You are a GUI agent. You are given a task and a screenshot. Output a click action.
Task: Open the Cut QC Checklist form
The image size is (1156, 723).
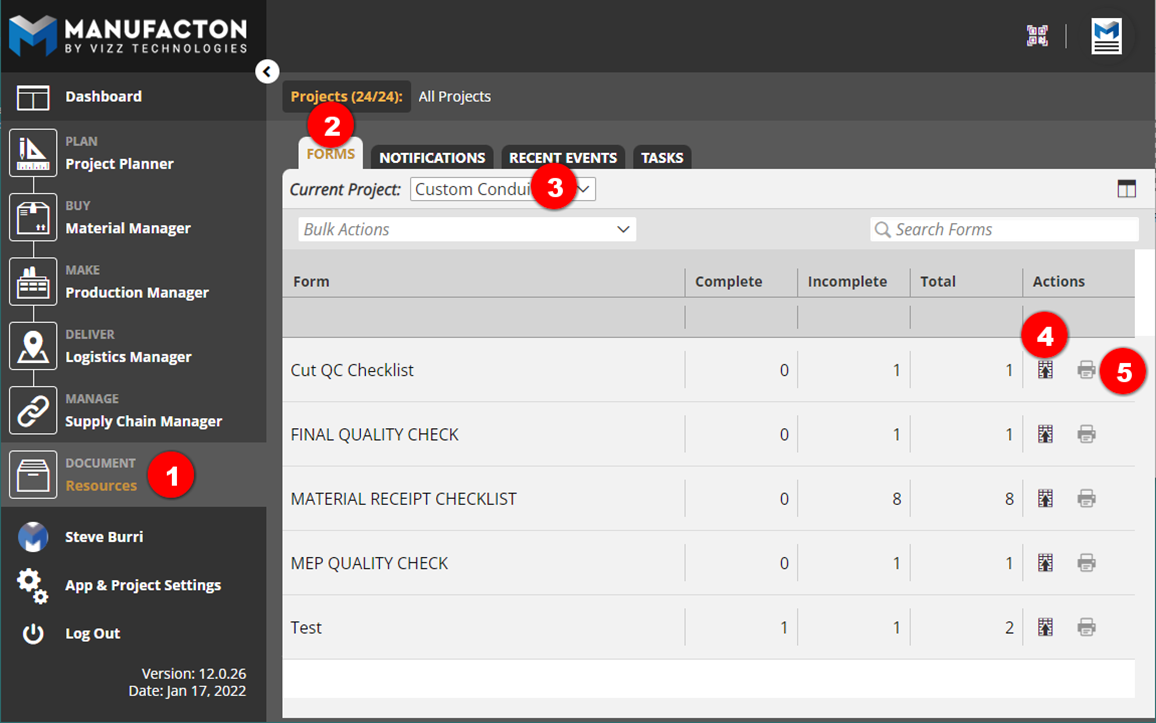click(352, 370)
